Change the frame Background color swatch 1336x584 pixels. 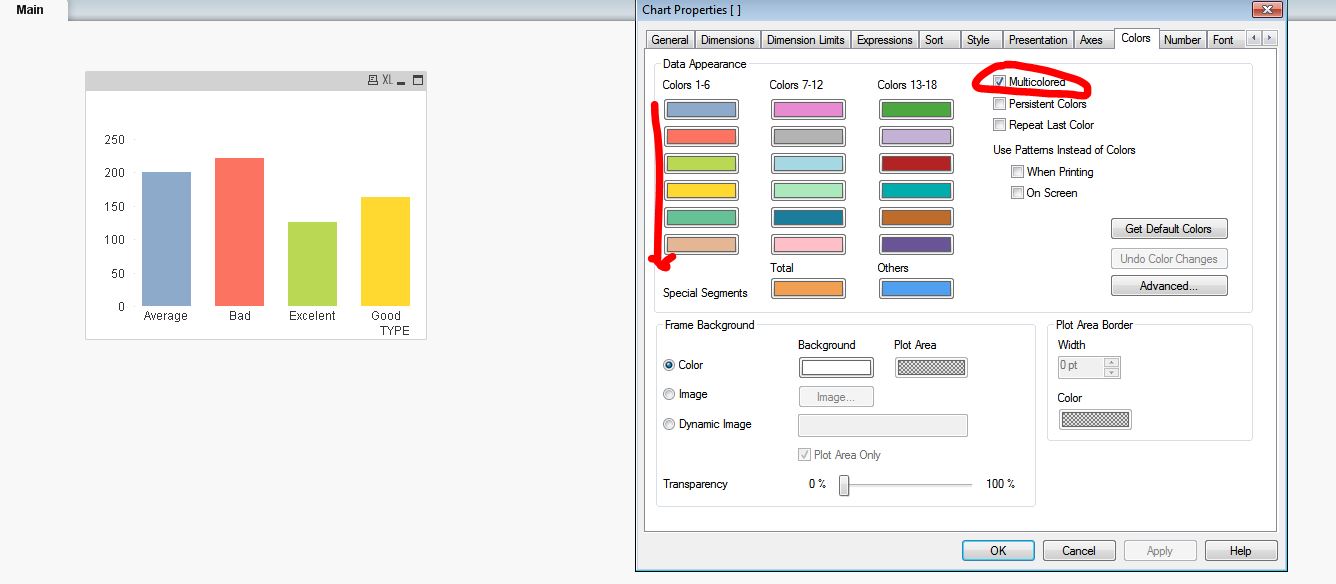[836, 367]
